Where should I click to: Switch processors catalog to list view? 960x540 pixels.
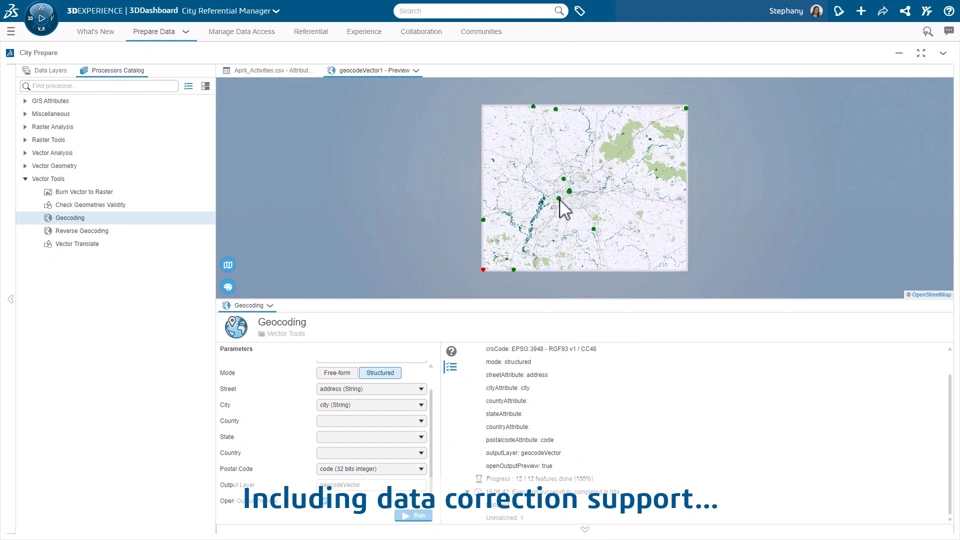point(189,86)
